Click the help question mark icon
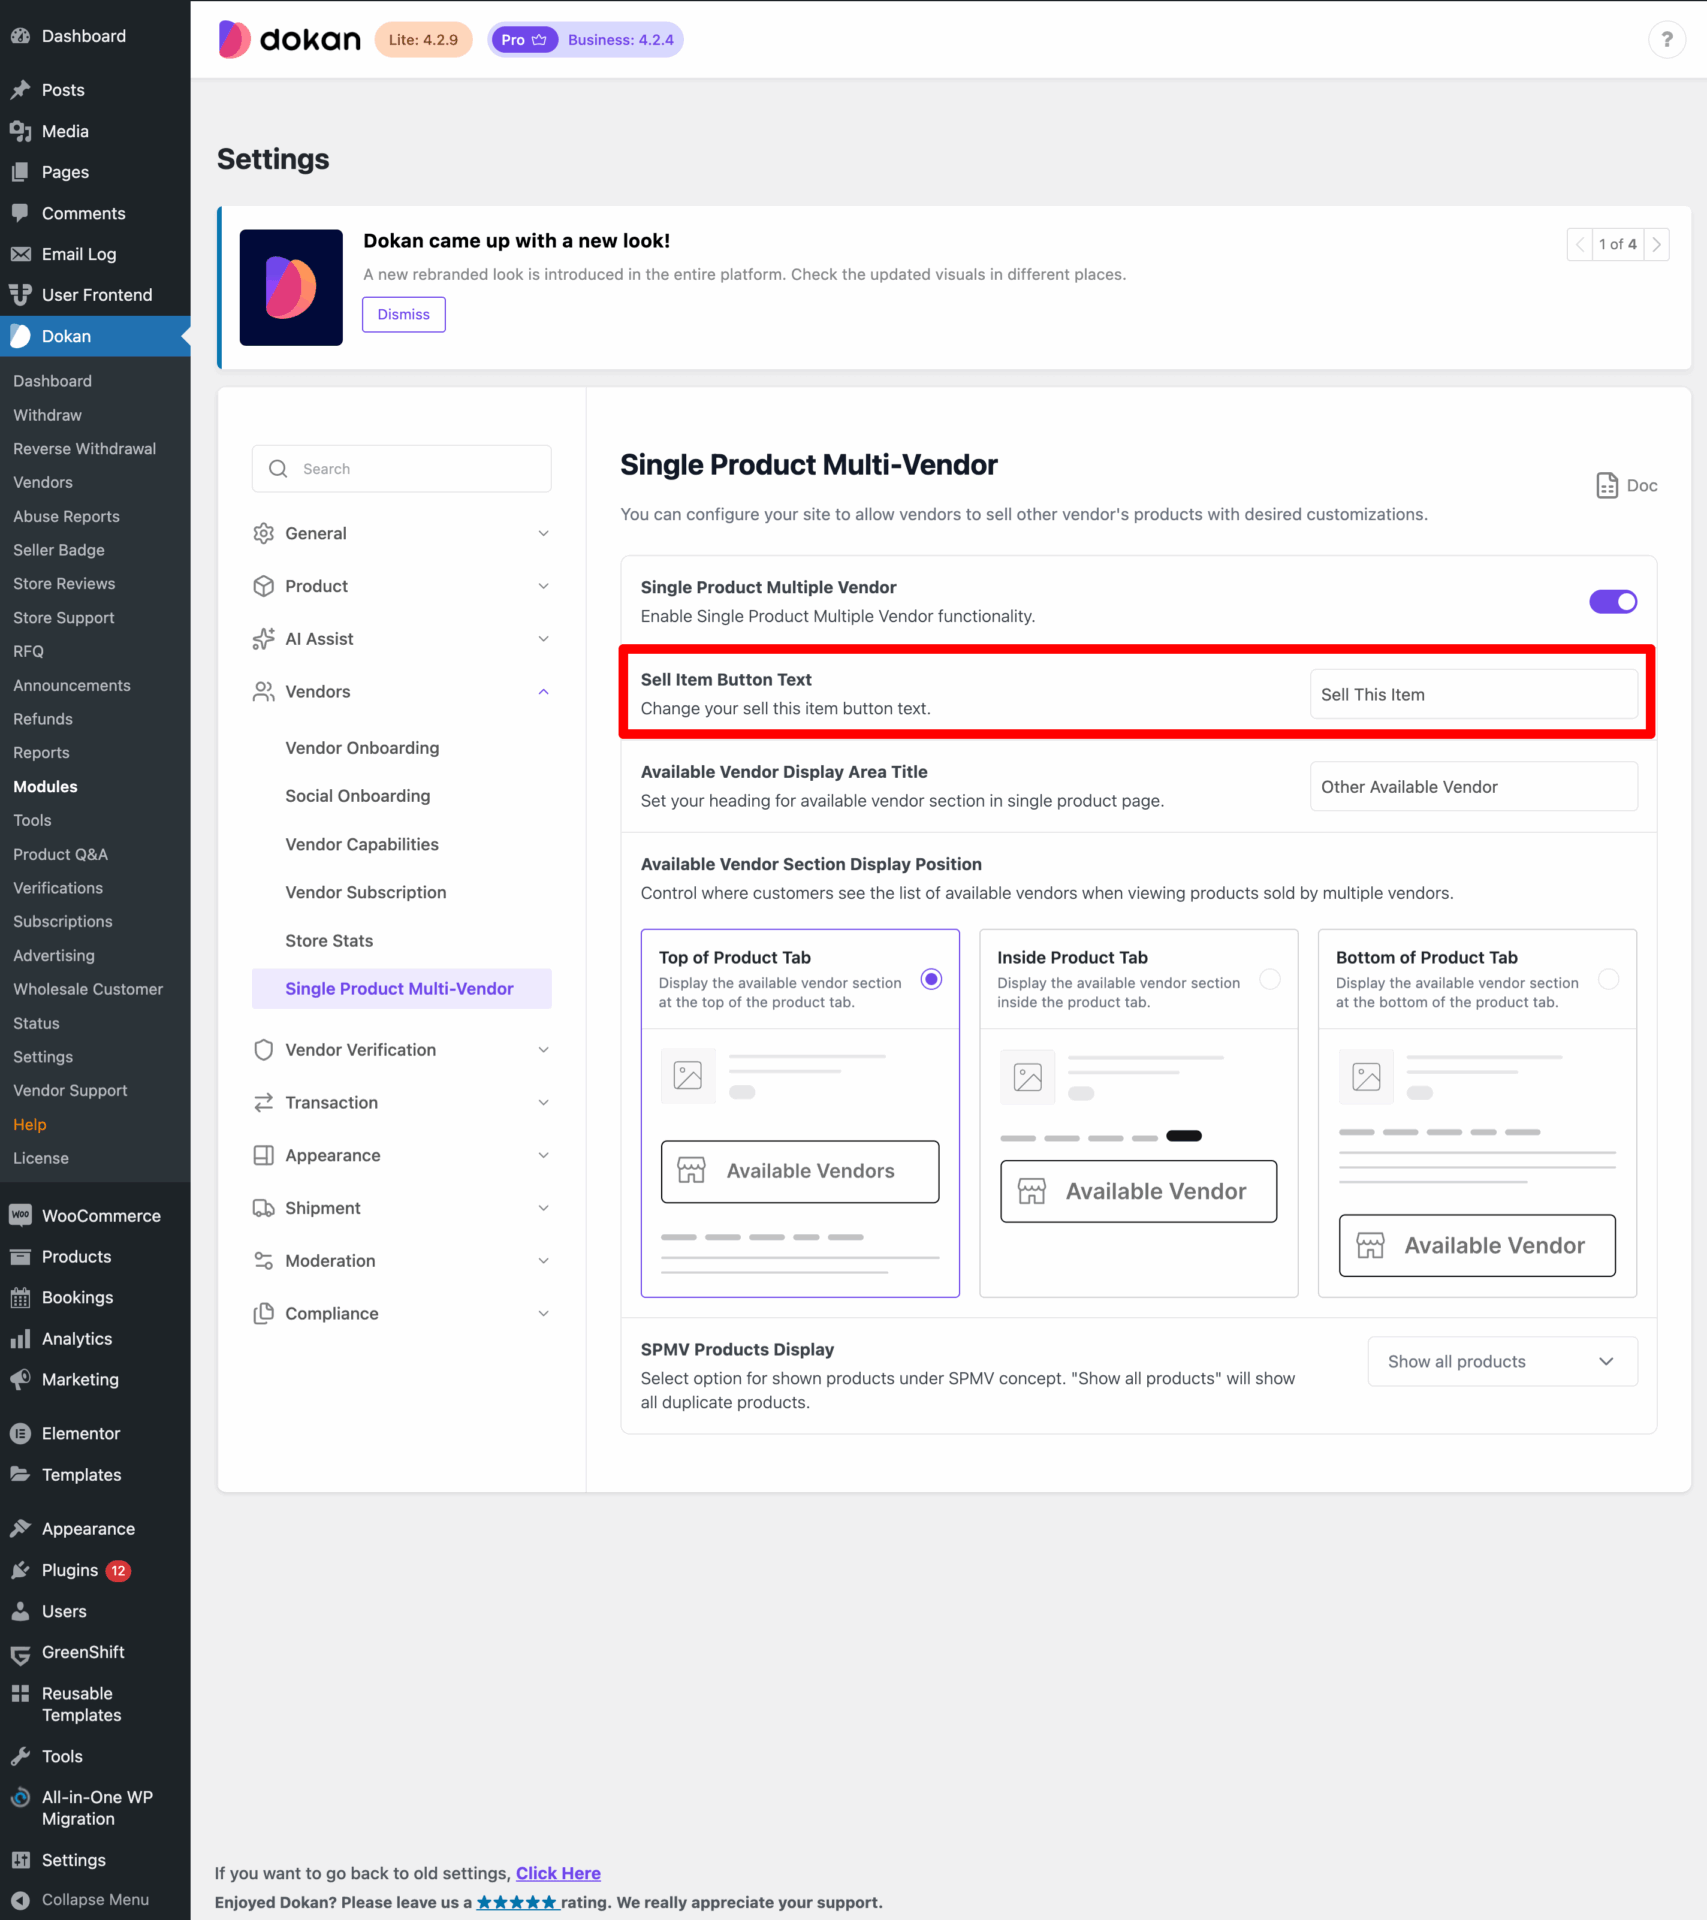The height and width of the screenshot is (1920, 1707). pyautogui.click(x=1666, y=40)
